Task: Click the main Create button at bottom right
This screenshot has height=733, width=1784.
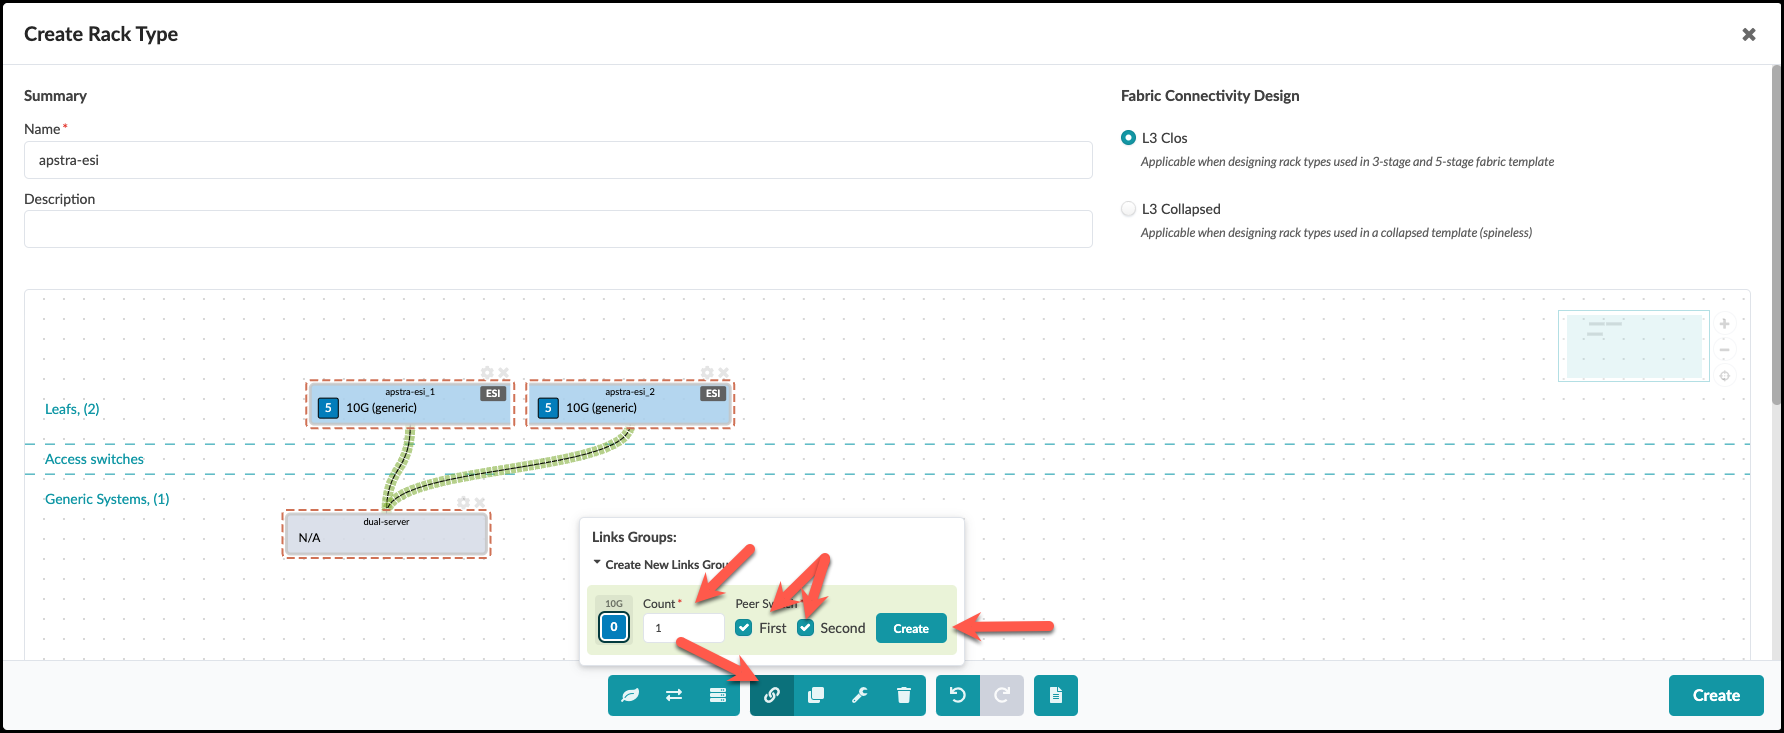Action: 1715,695
